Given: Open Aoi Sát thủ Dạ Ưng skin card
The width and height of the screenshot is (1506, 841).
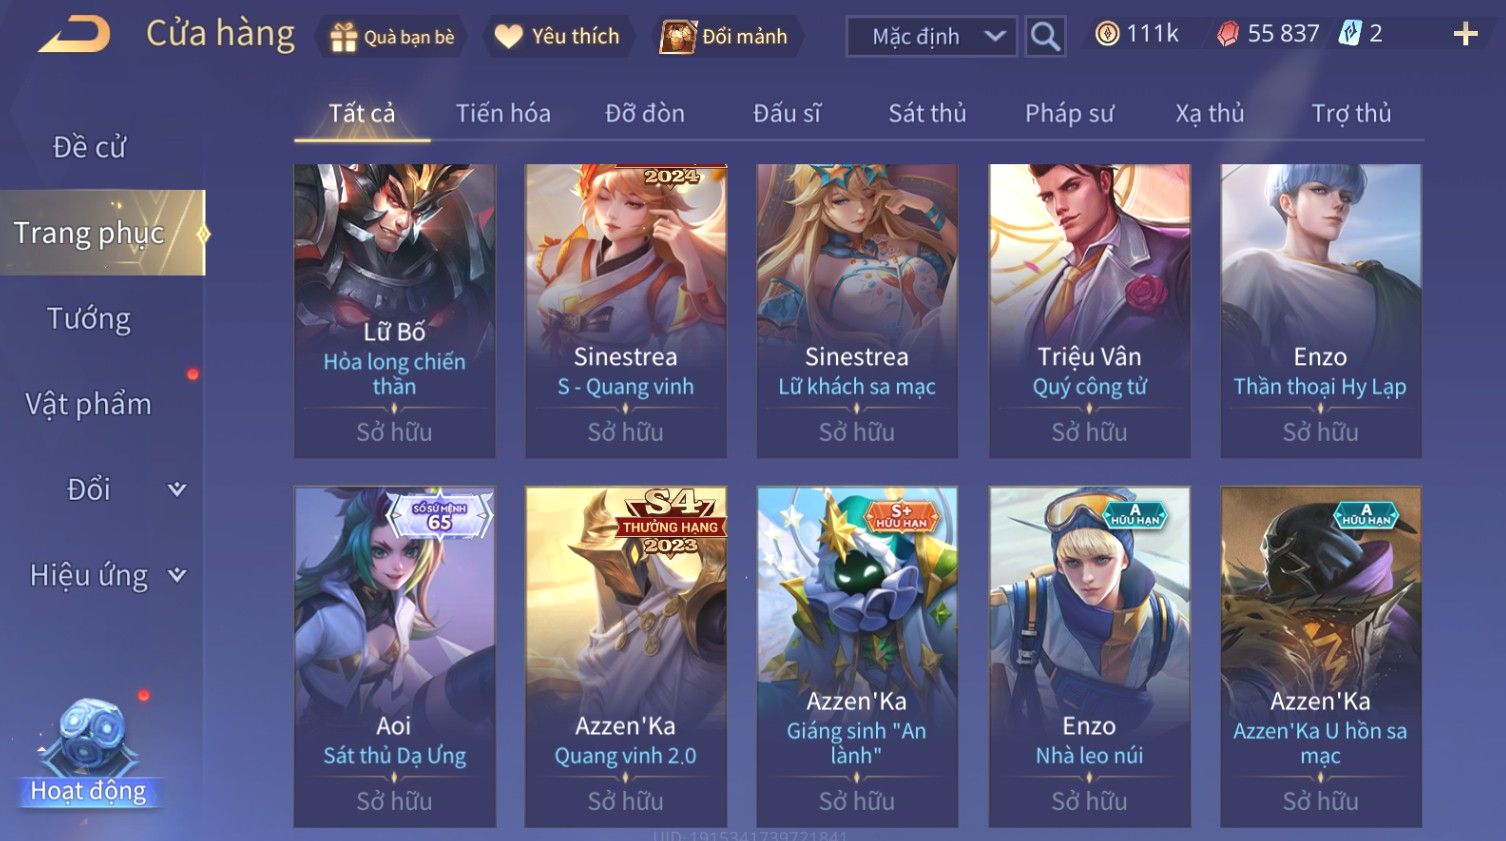Looking at the screenshot, I should click(x=395, y=657).
